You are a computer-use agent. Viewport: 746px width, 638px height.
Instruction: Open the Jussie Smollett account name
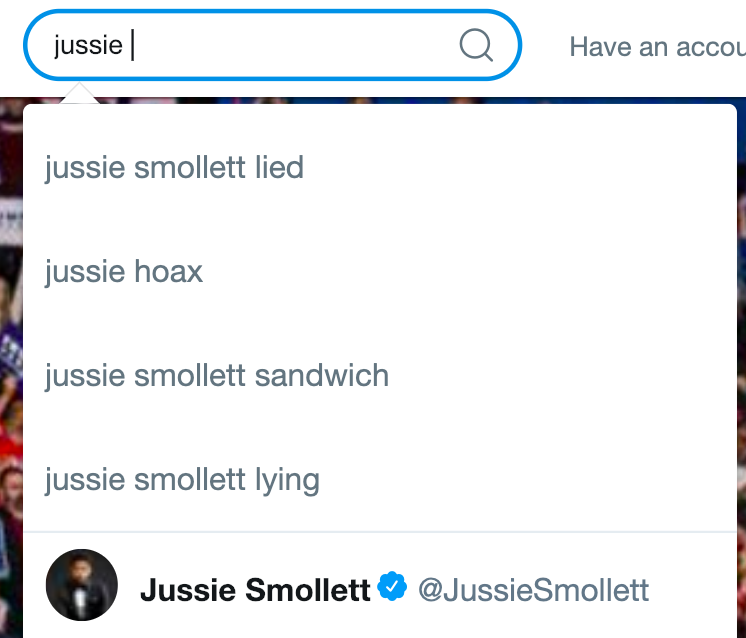pos(255,590)
